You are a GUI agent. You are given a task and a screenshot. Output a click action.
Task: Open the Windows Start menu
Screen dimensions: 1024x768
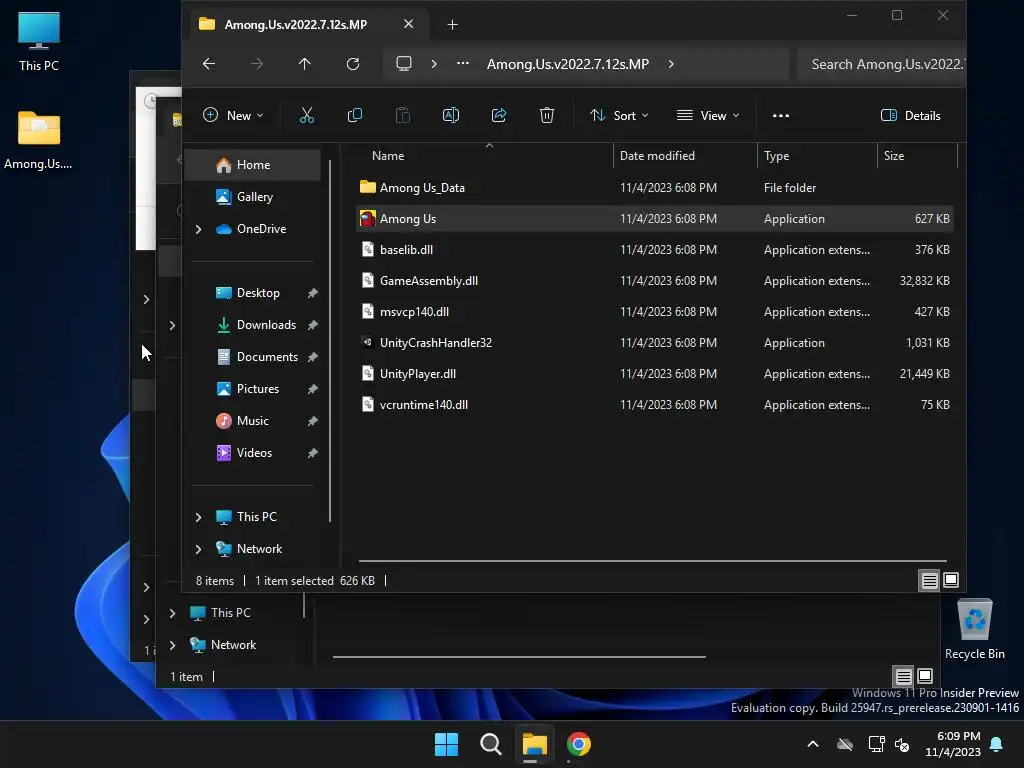447,744
